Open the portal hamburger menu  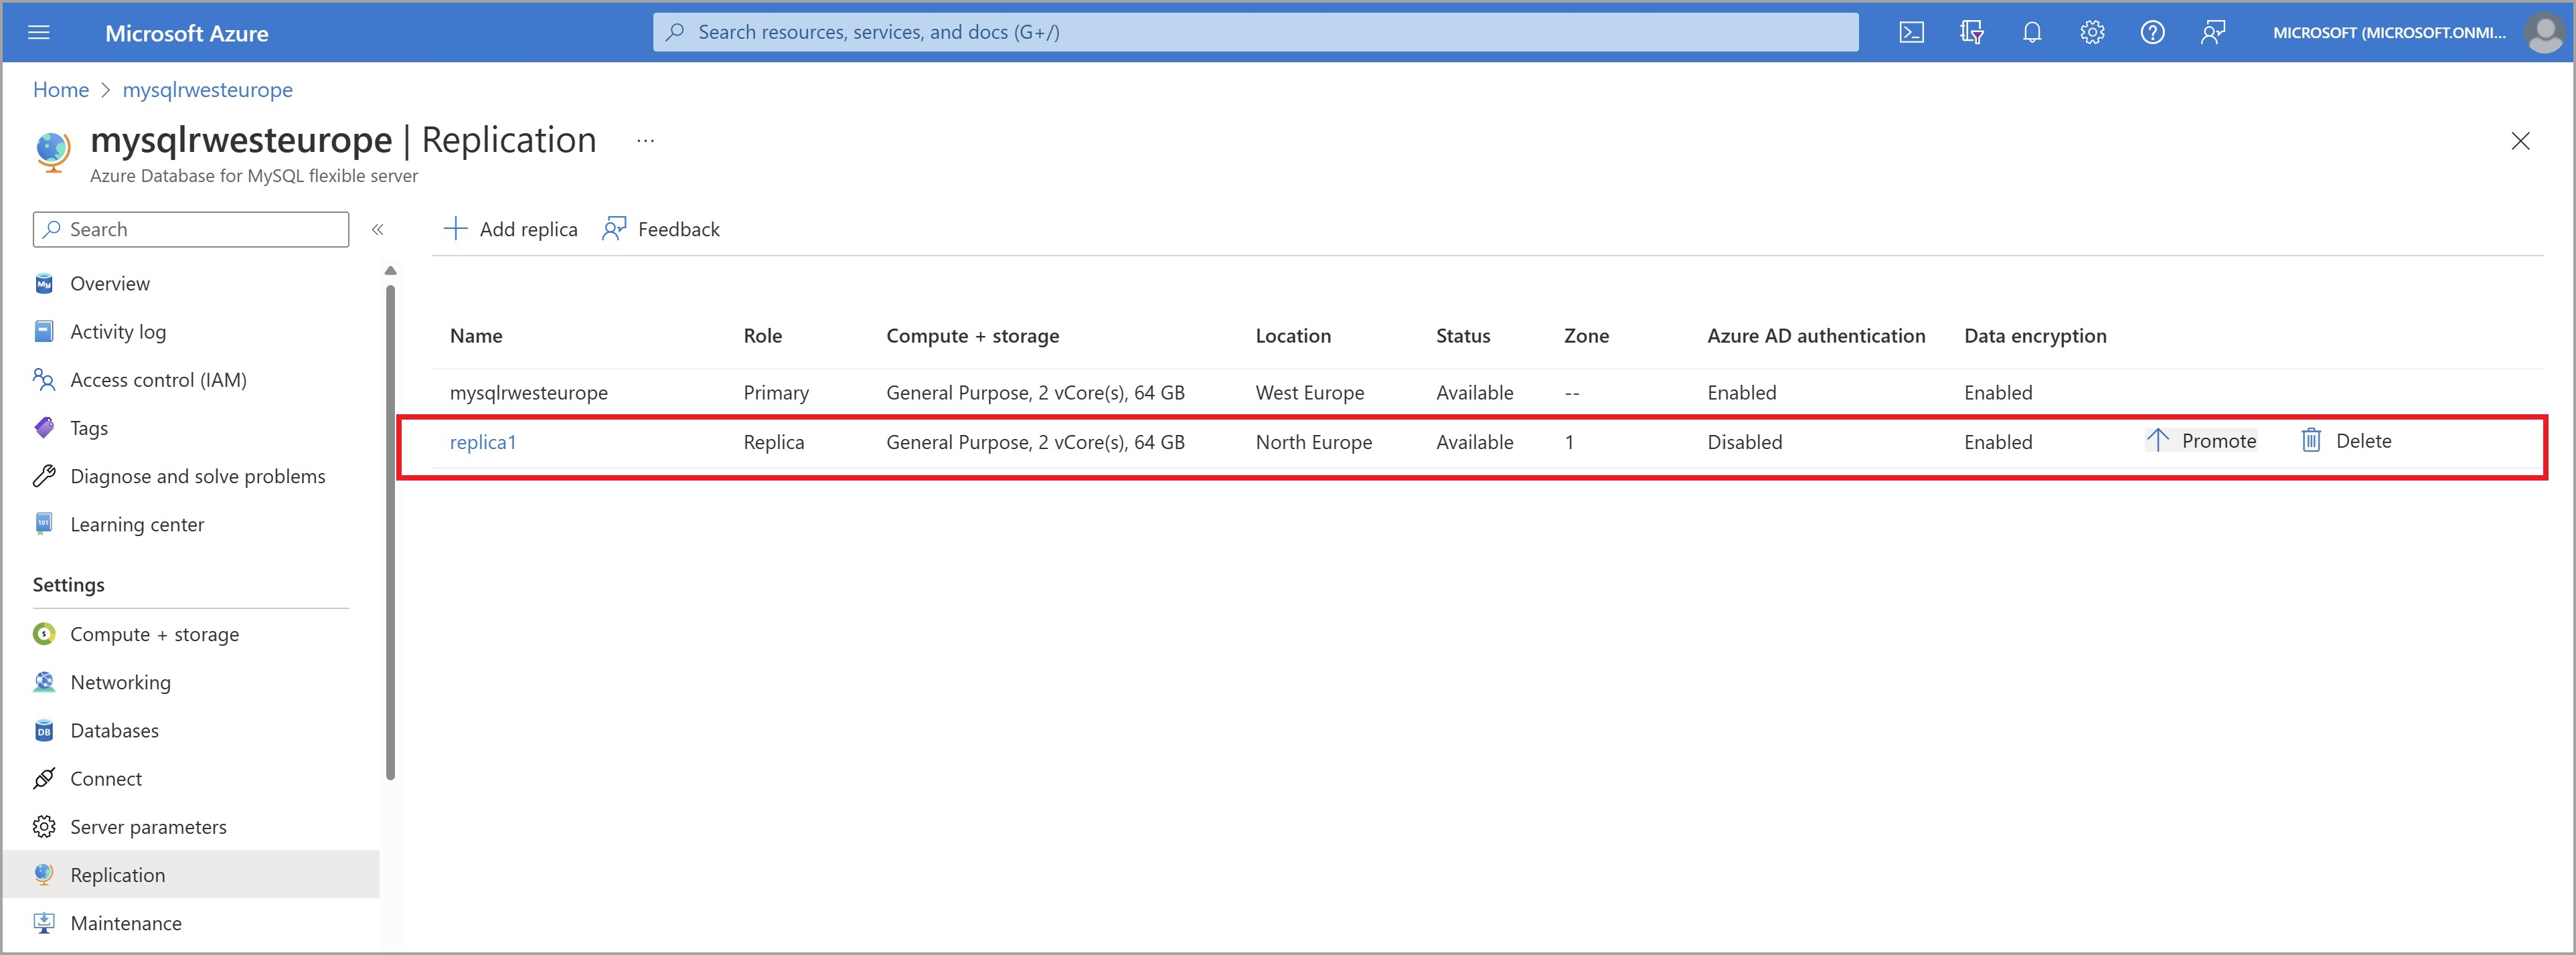(39, 32)
